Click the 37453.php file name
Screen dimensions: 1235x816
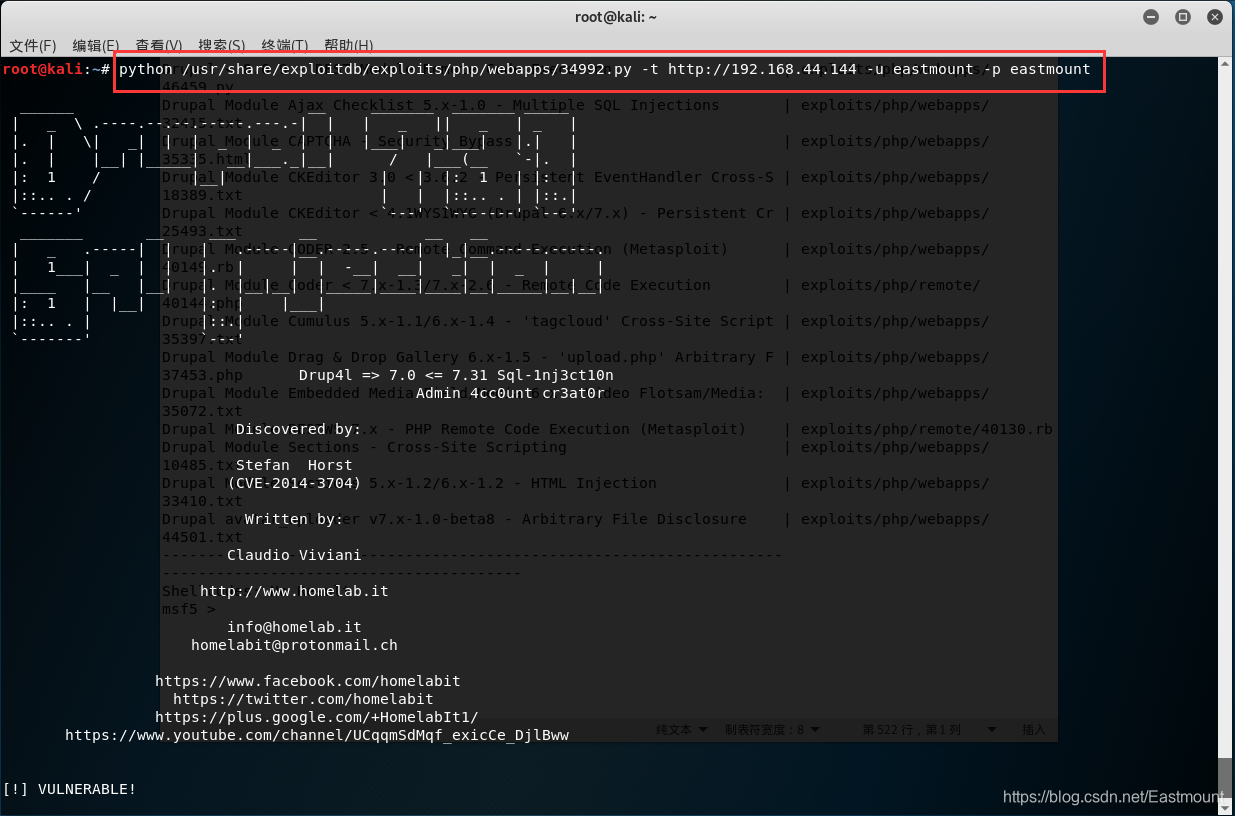point(202,375)
